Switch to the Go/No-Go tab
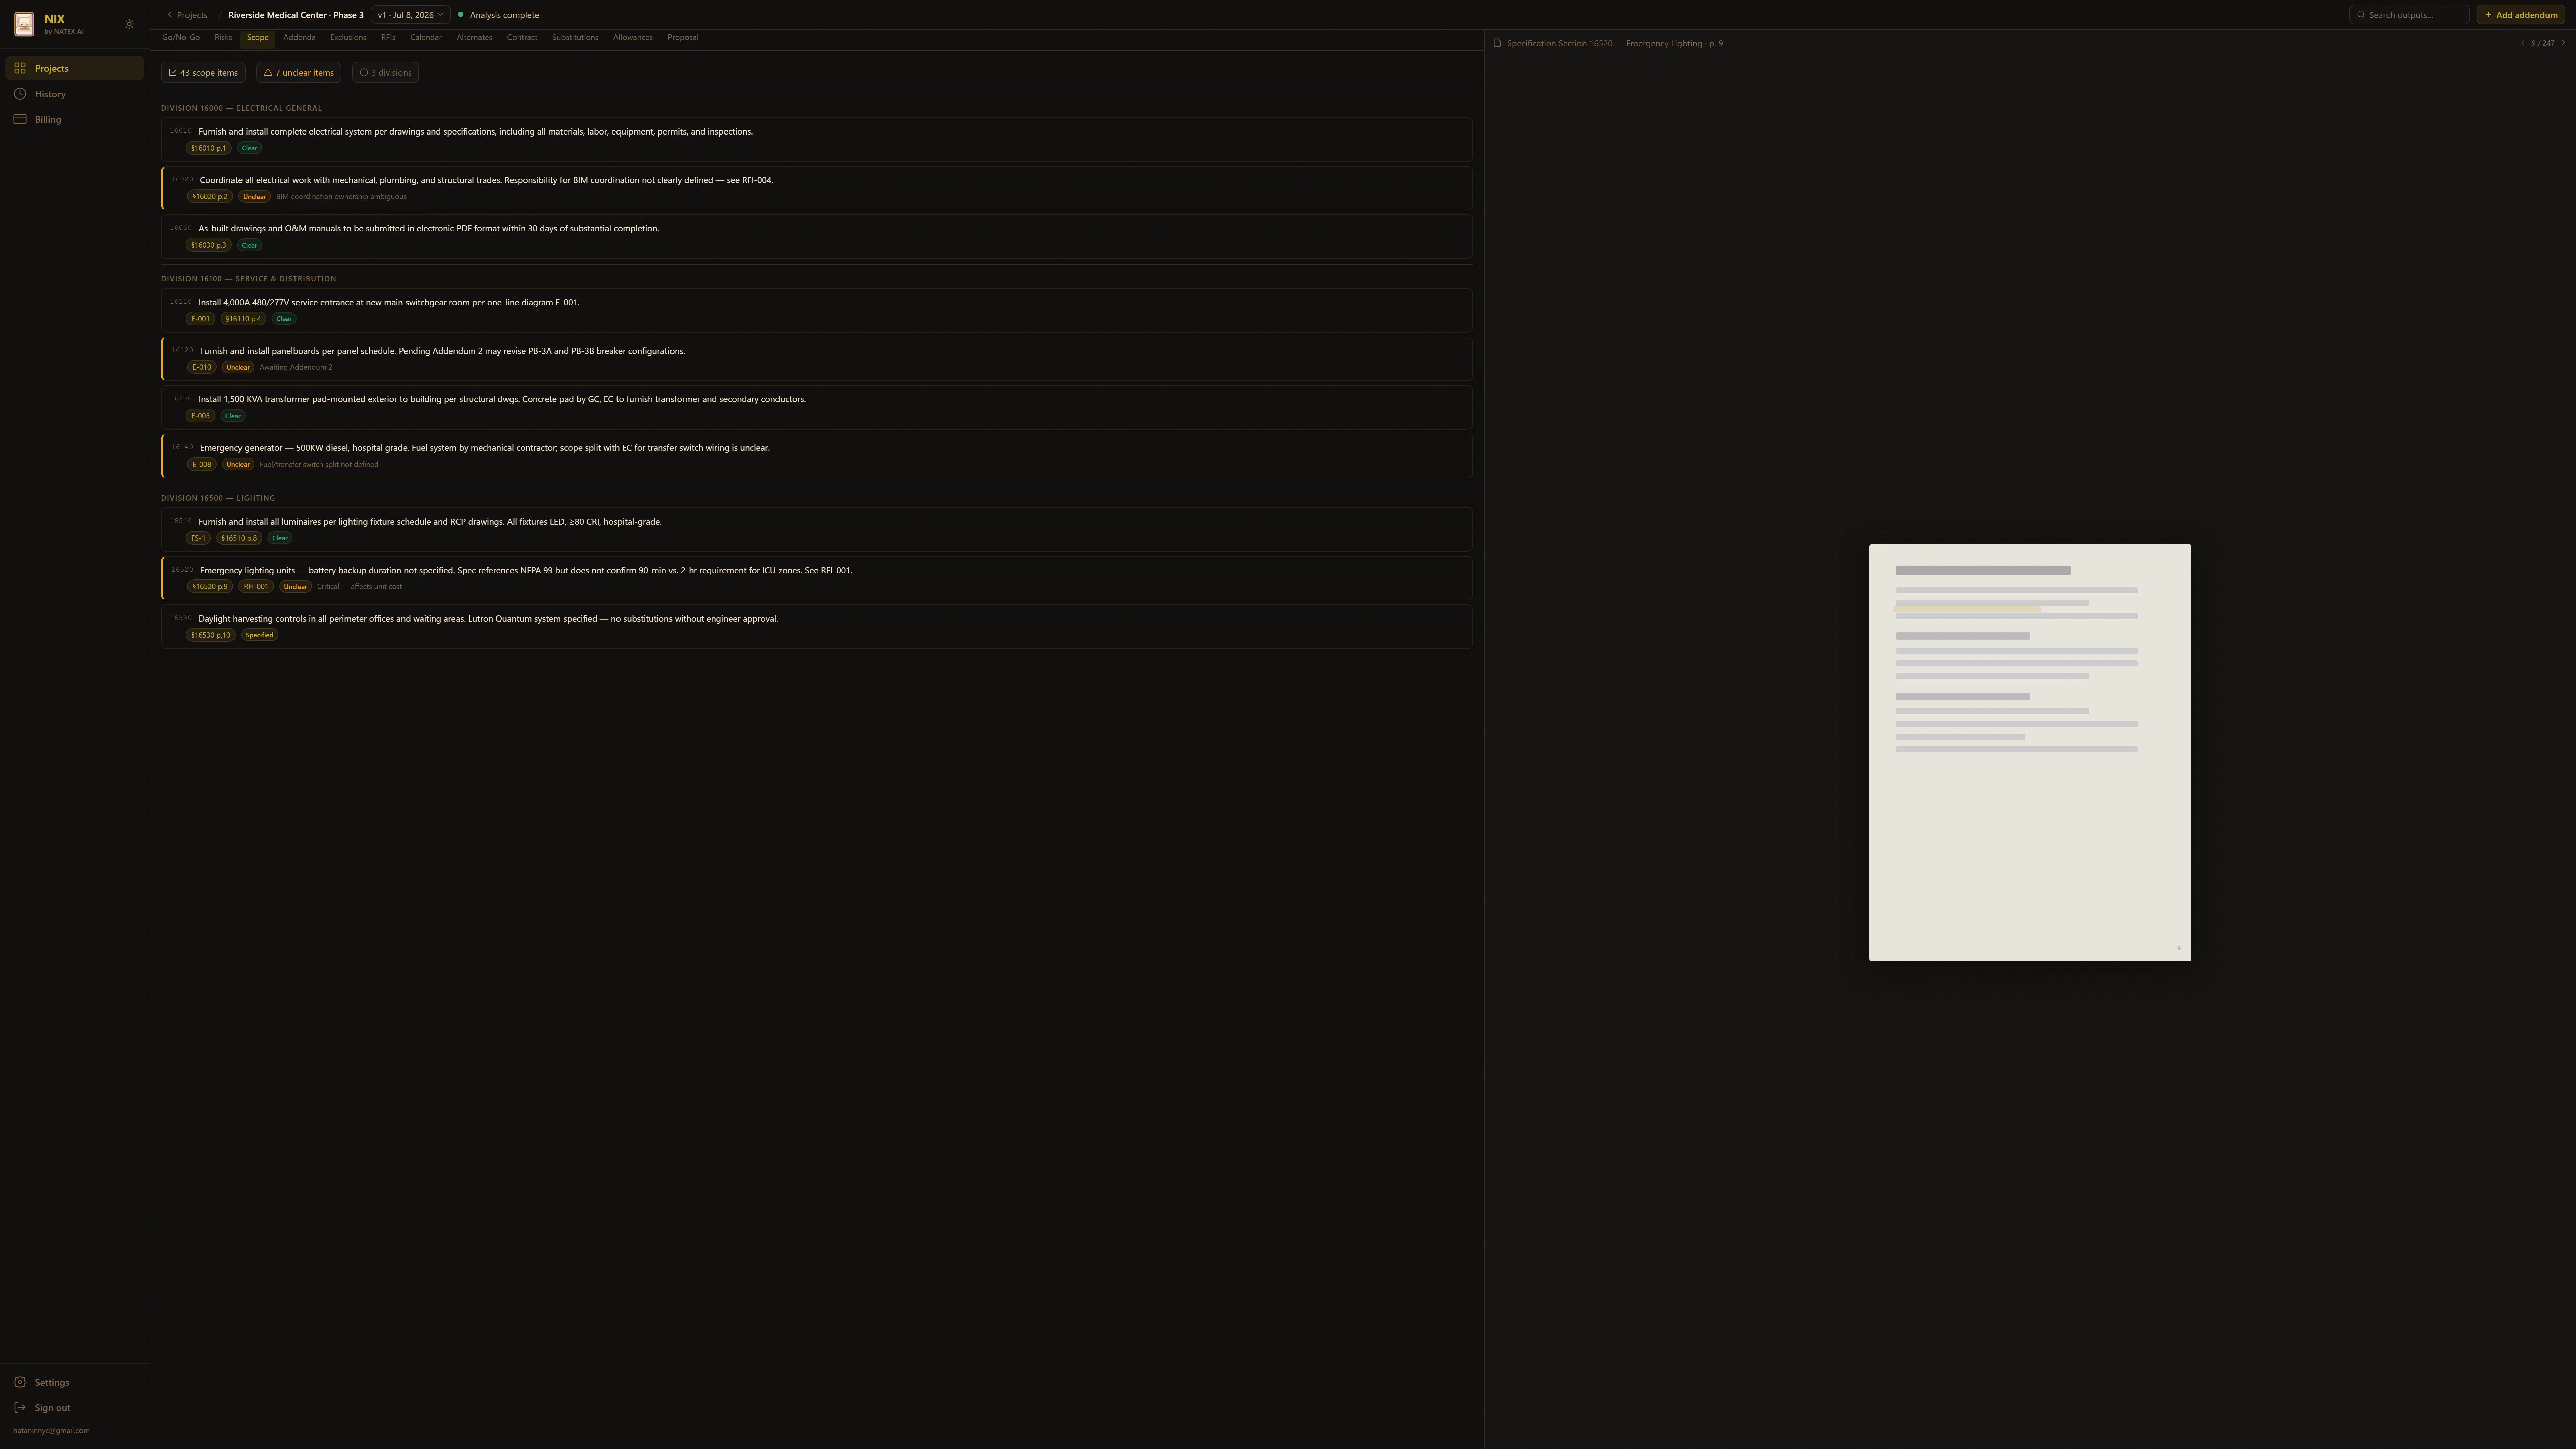 pos(181,38)
